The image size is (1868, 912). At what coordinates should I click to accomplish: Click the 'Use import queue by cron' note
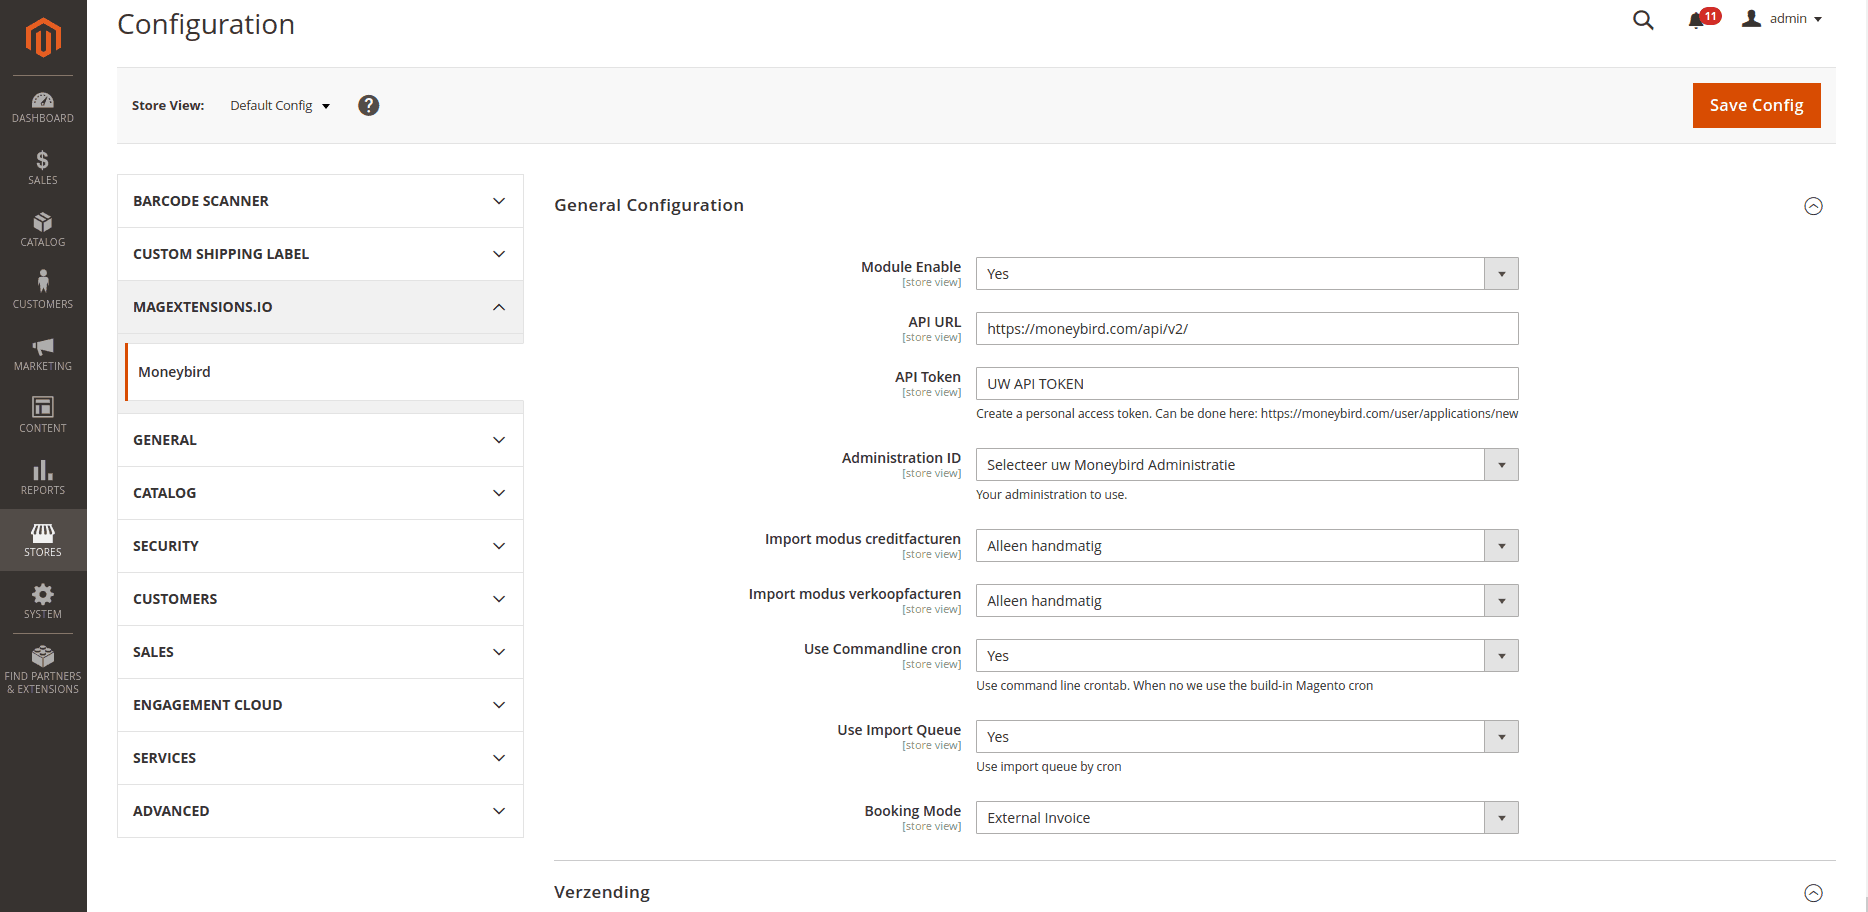coord(1048,767)
